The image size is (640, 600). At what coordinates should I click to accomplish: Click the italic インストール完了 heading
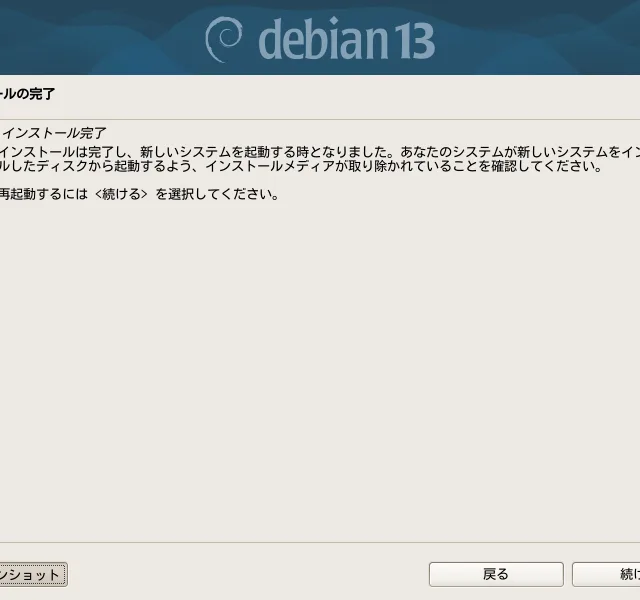click(54, 133)
